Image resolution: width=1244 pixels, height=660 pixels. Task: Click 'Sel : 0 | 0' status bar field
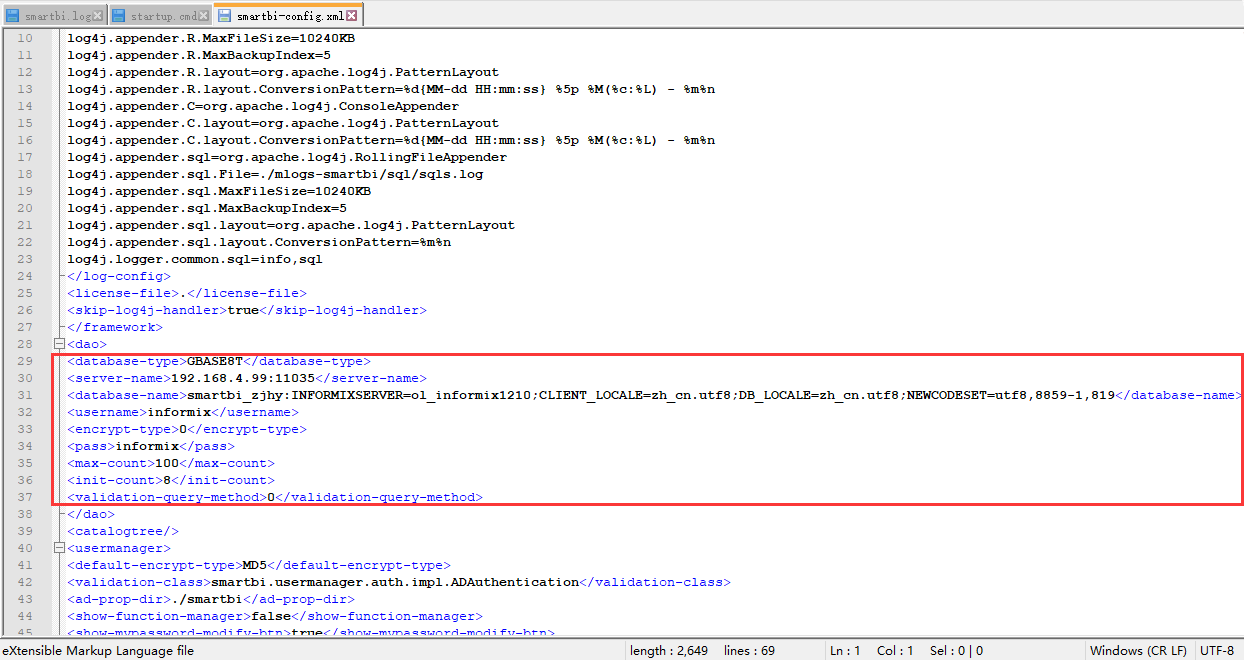click(956, 651)
